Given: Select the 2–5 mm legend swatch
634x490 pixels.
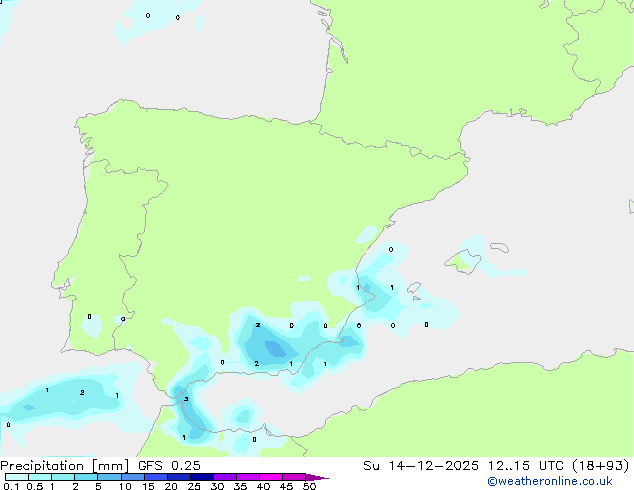Looking at the screenshot, I should [86, 477].
